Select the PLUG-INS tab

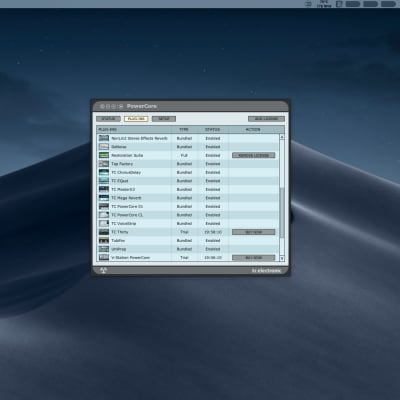pyautogui.click(x=136, y=119)
